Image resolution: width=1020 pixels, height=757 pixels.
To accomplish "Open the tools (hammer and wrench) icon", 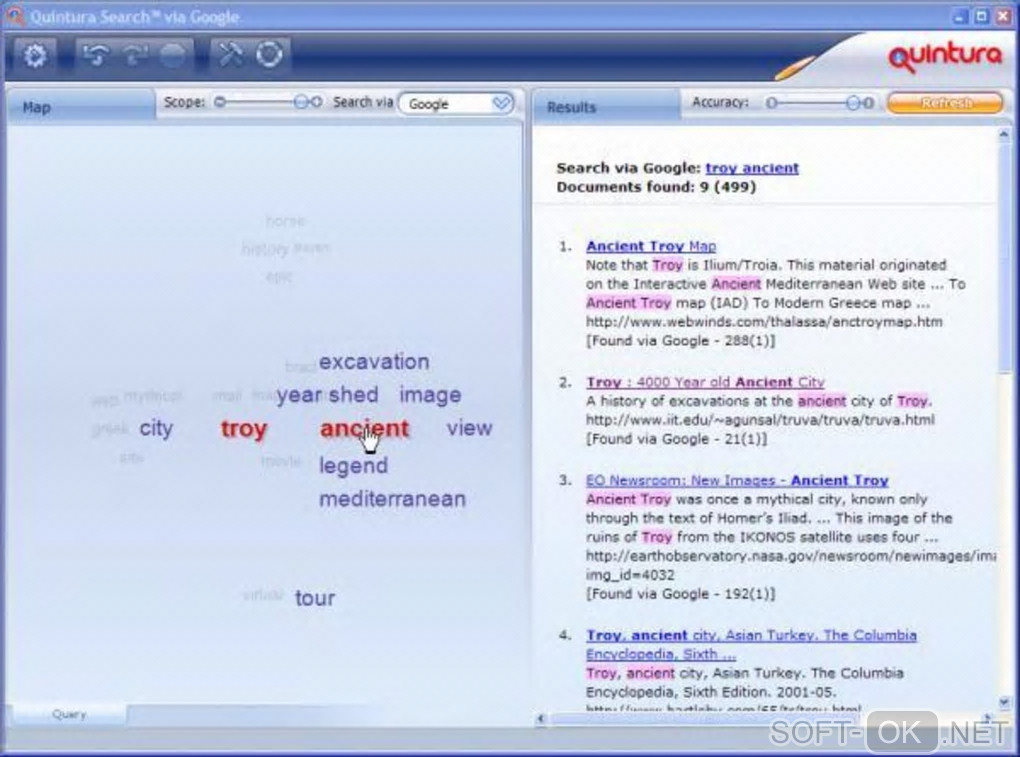I will (232, 54).
